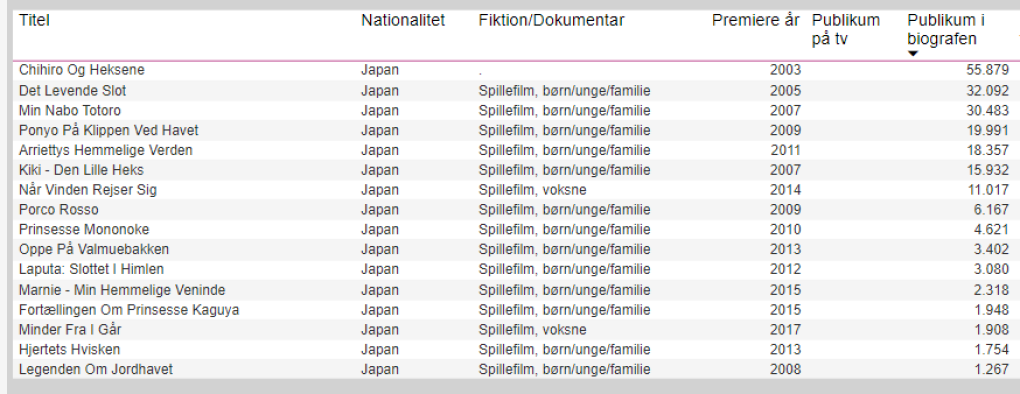The image size is (1020, 394).
Task: Select the Hjertets Hvisken title
Action: (x=70, y=350)
